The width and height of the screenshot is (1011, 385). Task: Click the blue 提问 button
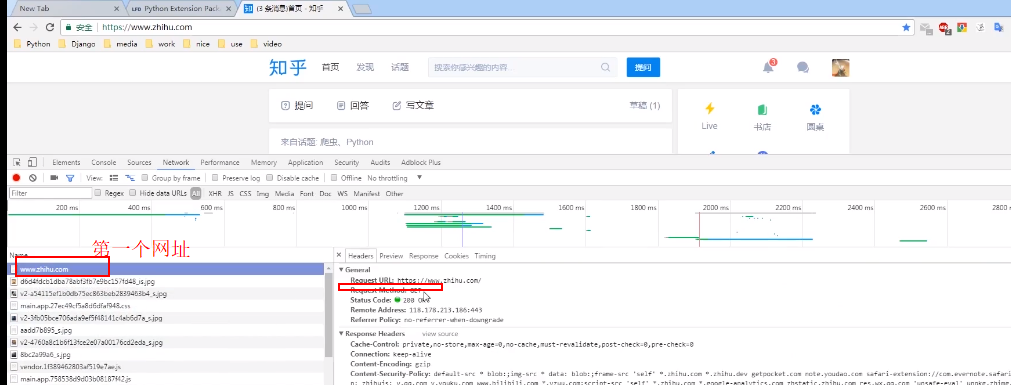[643, 67]
